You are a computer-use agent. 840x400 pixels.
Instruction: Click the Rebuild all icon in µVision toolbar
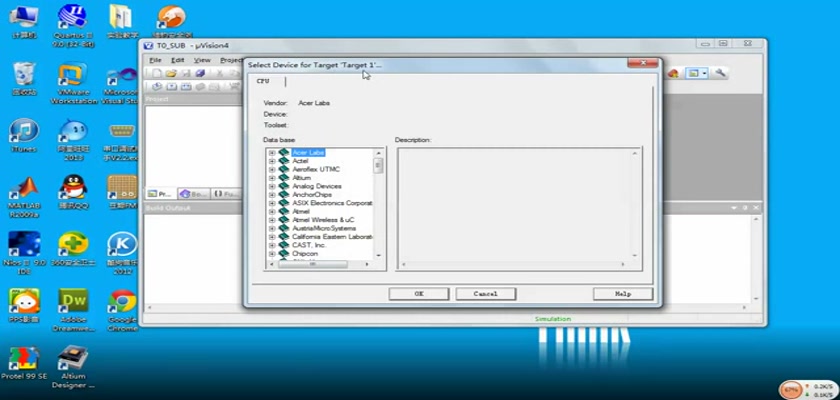pos(186,86)
